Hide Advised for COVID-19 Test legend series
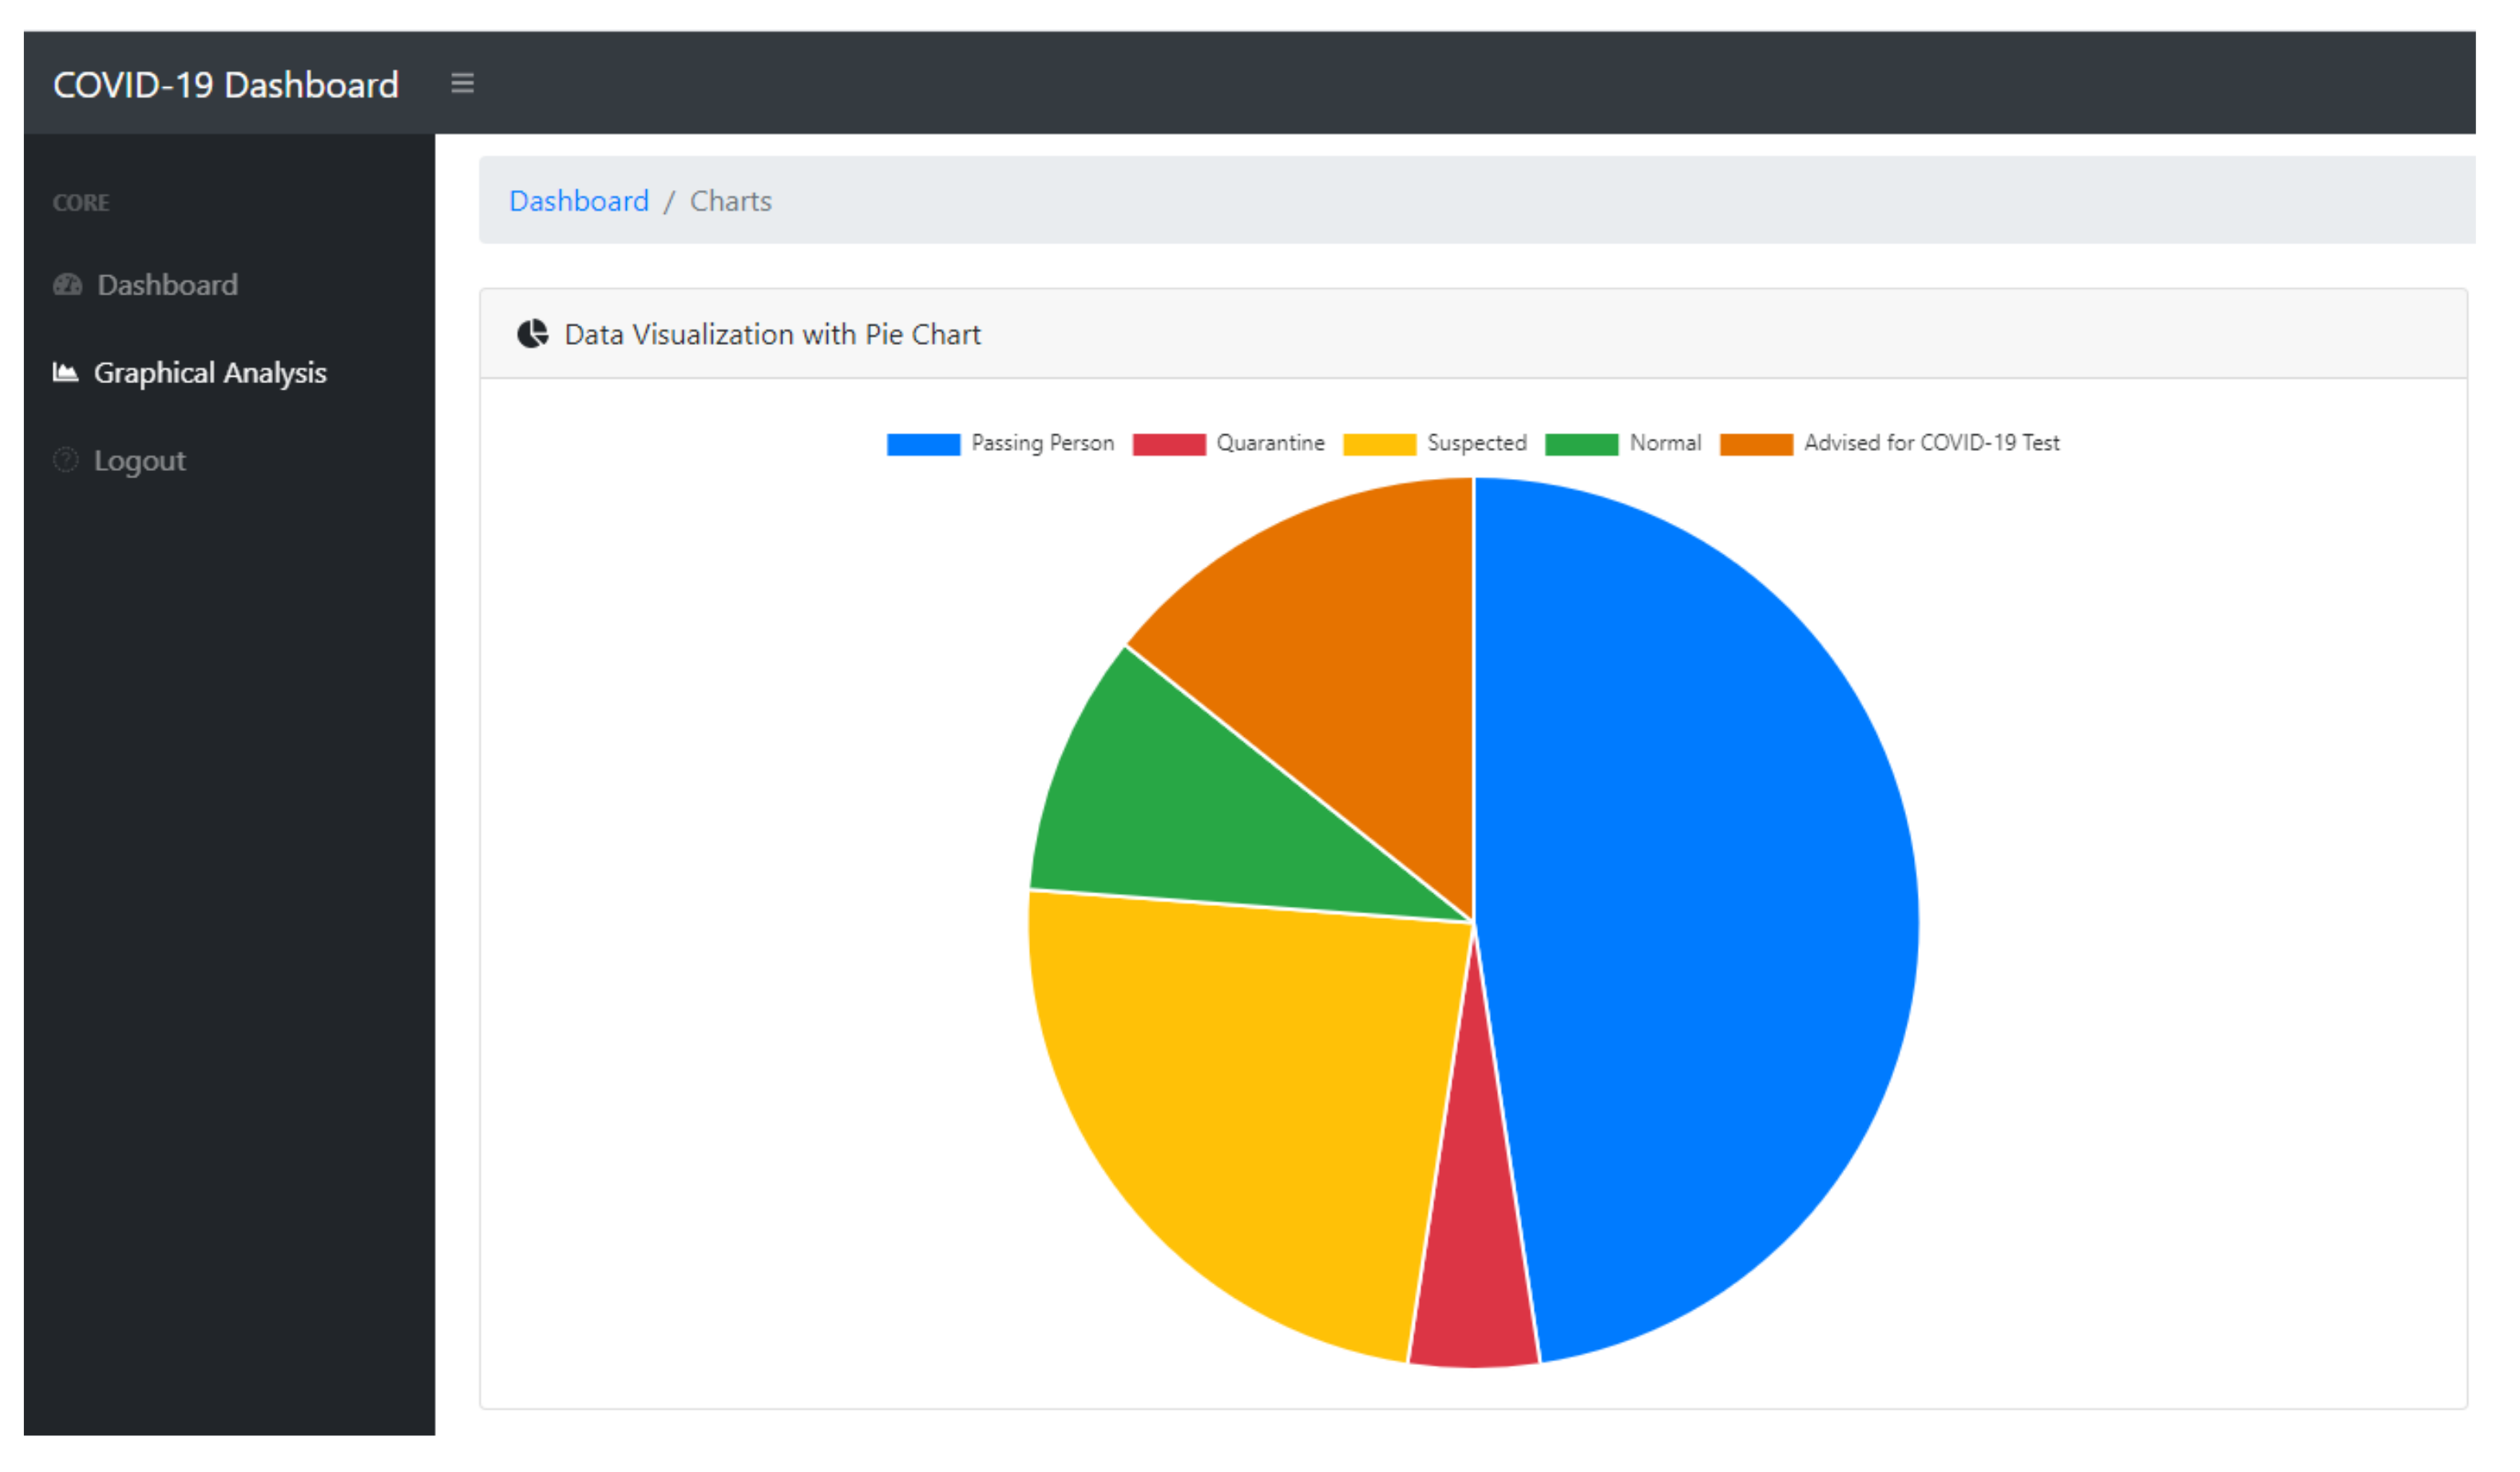The width and height of the screenshot is (2520, 1472). coord(1755,444)
